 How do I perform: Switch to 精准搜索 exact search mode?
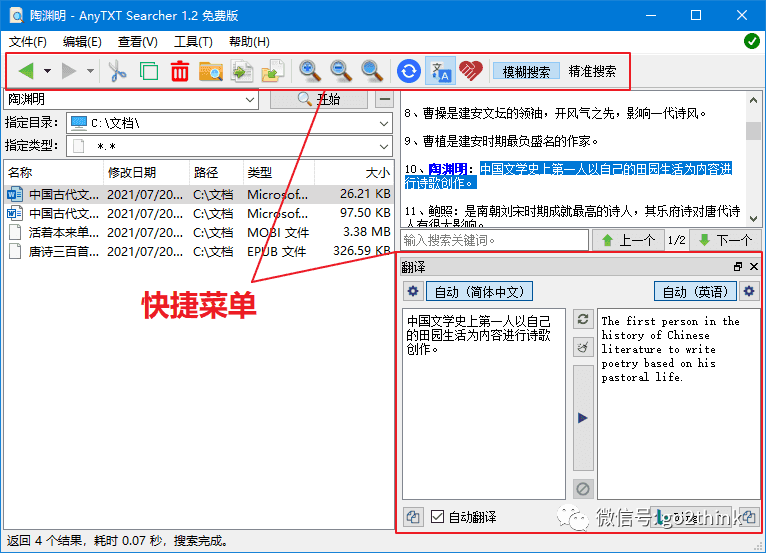[x=592, y=71]
